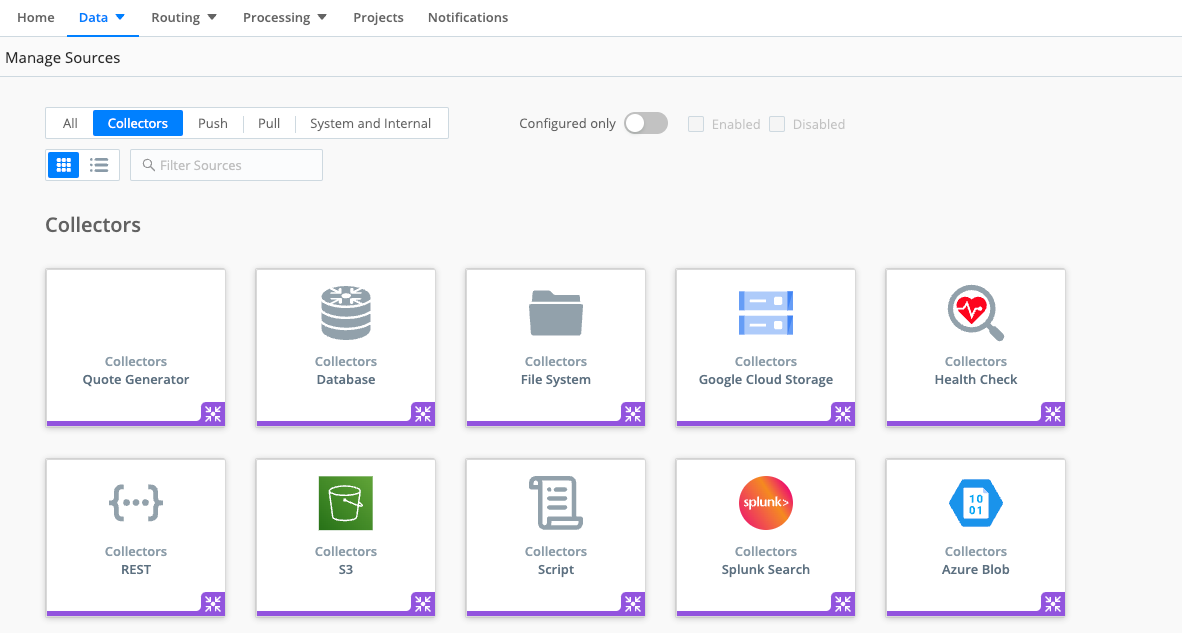Select the File System folder icon
Viewport: 1182px width, 633px height.
click(555, 313)
